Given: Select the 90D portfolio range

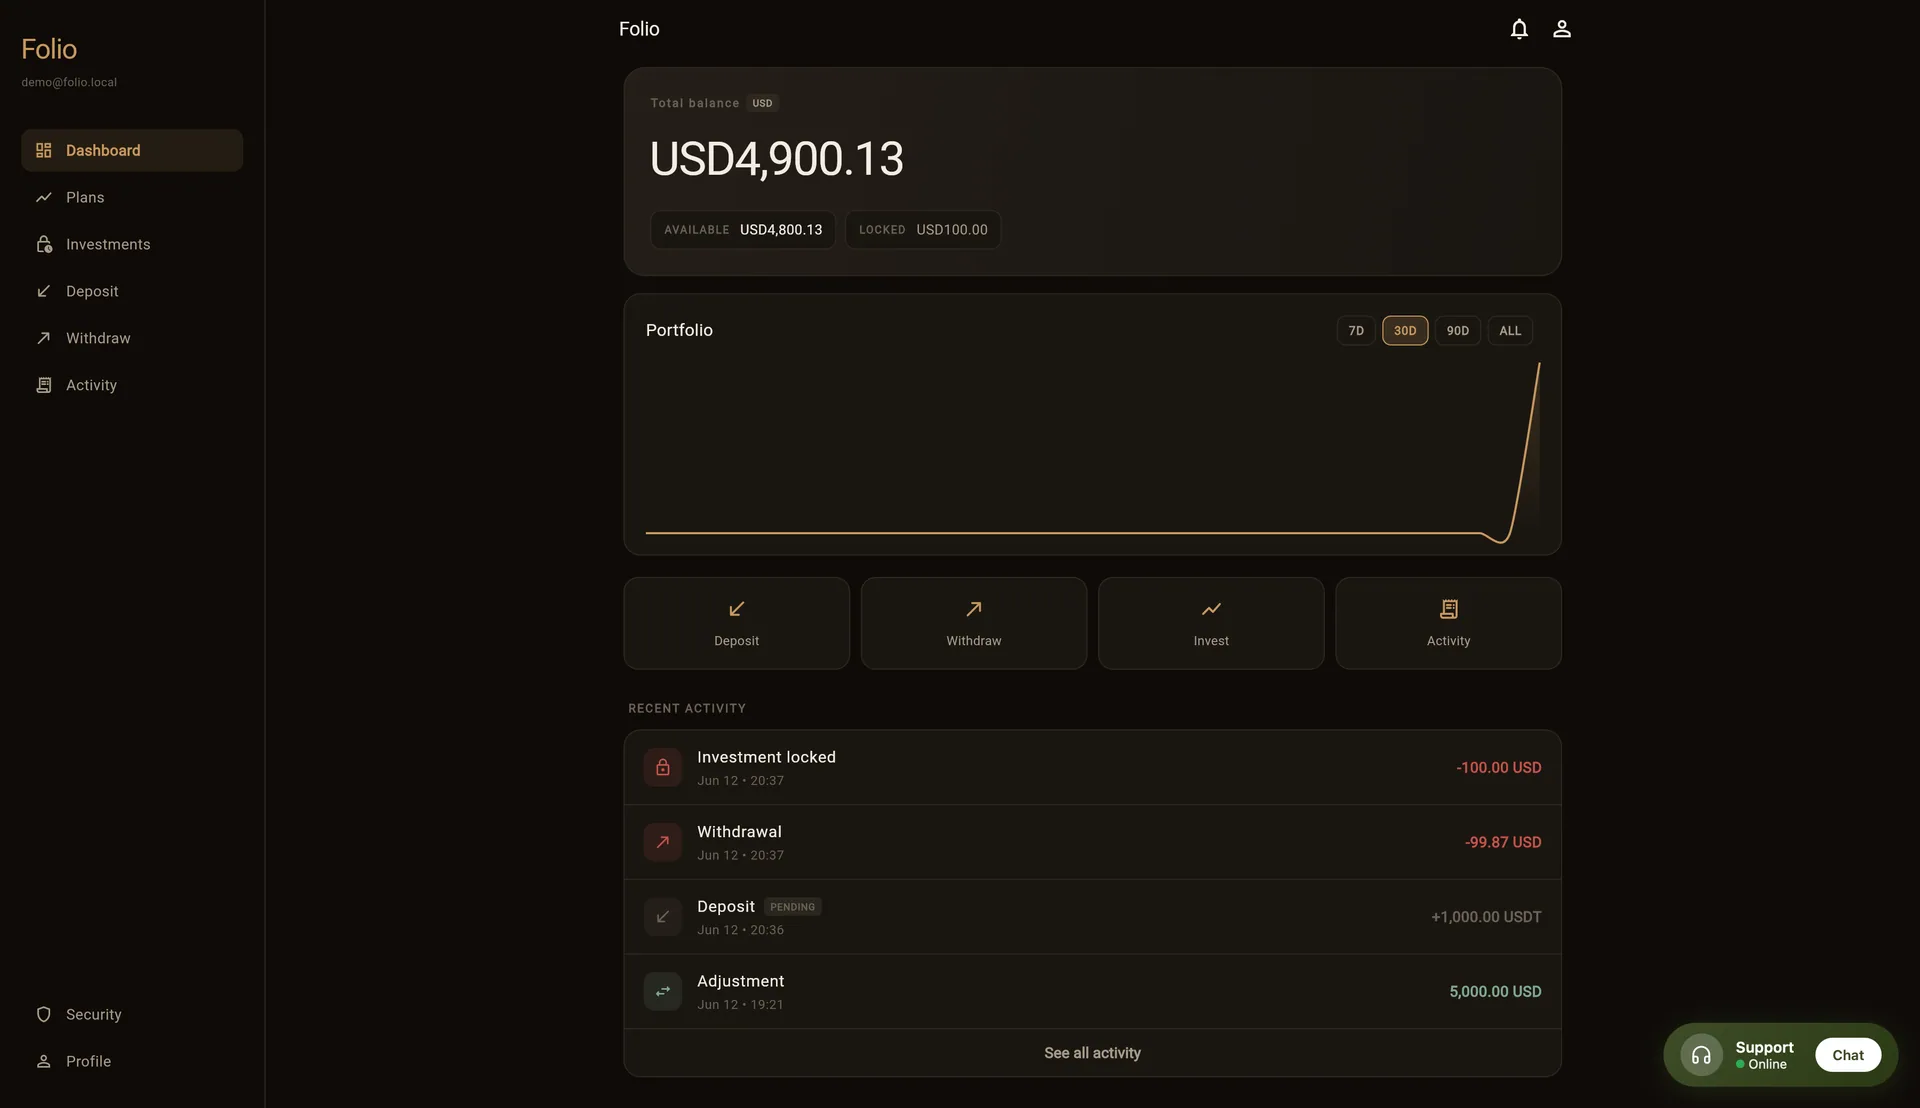Looking at the screenshot, I should 1458,331.
